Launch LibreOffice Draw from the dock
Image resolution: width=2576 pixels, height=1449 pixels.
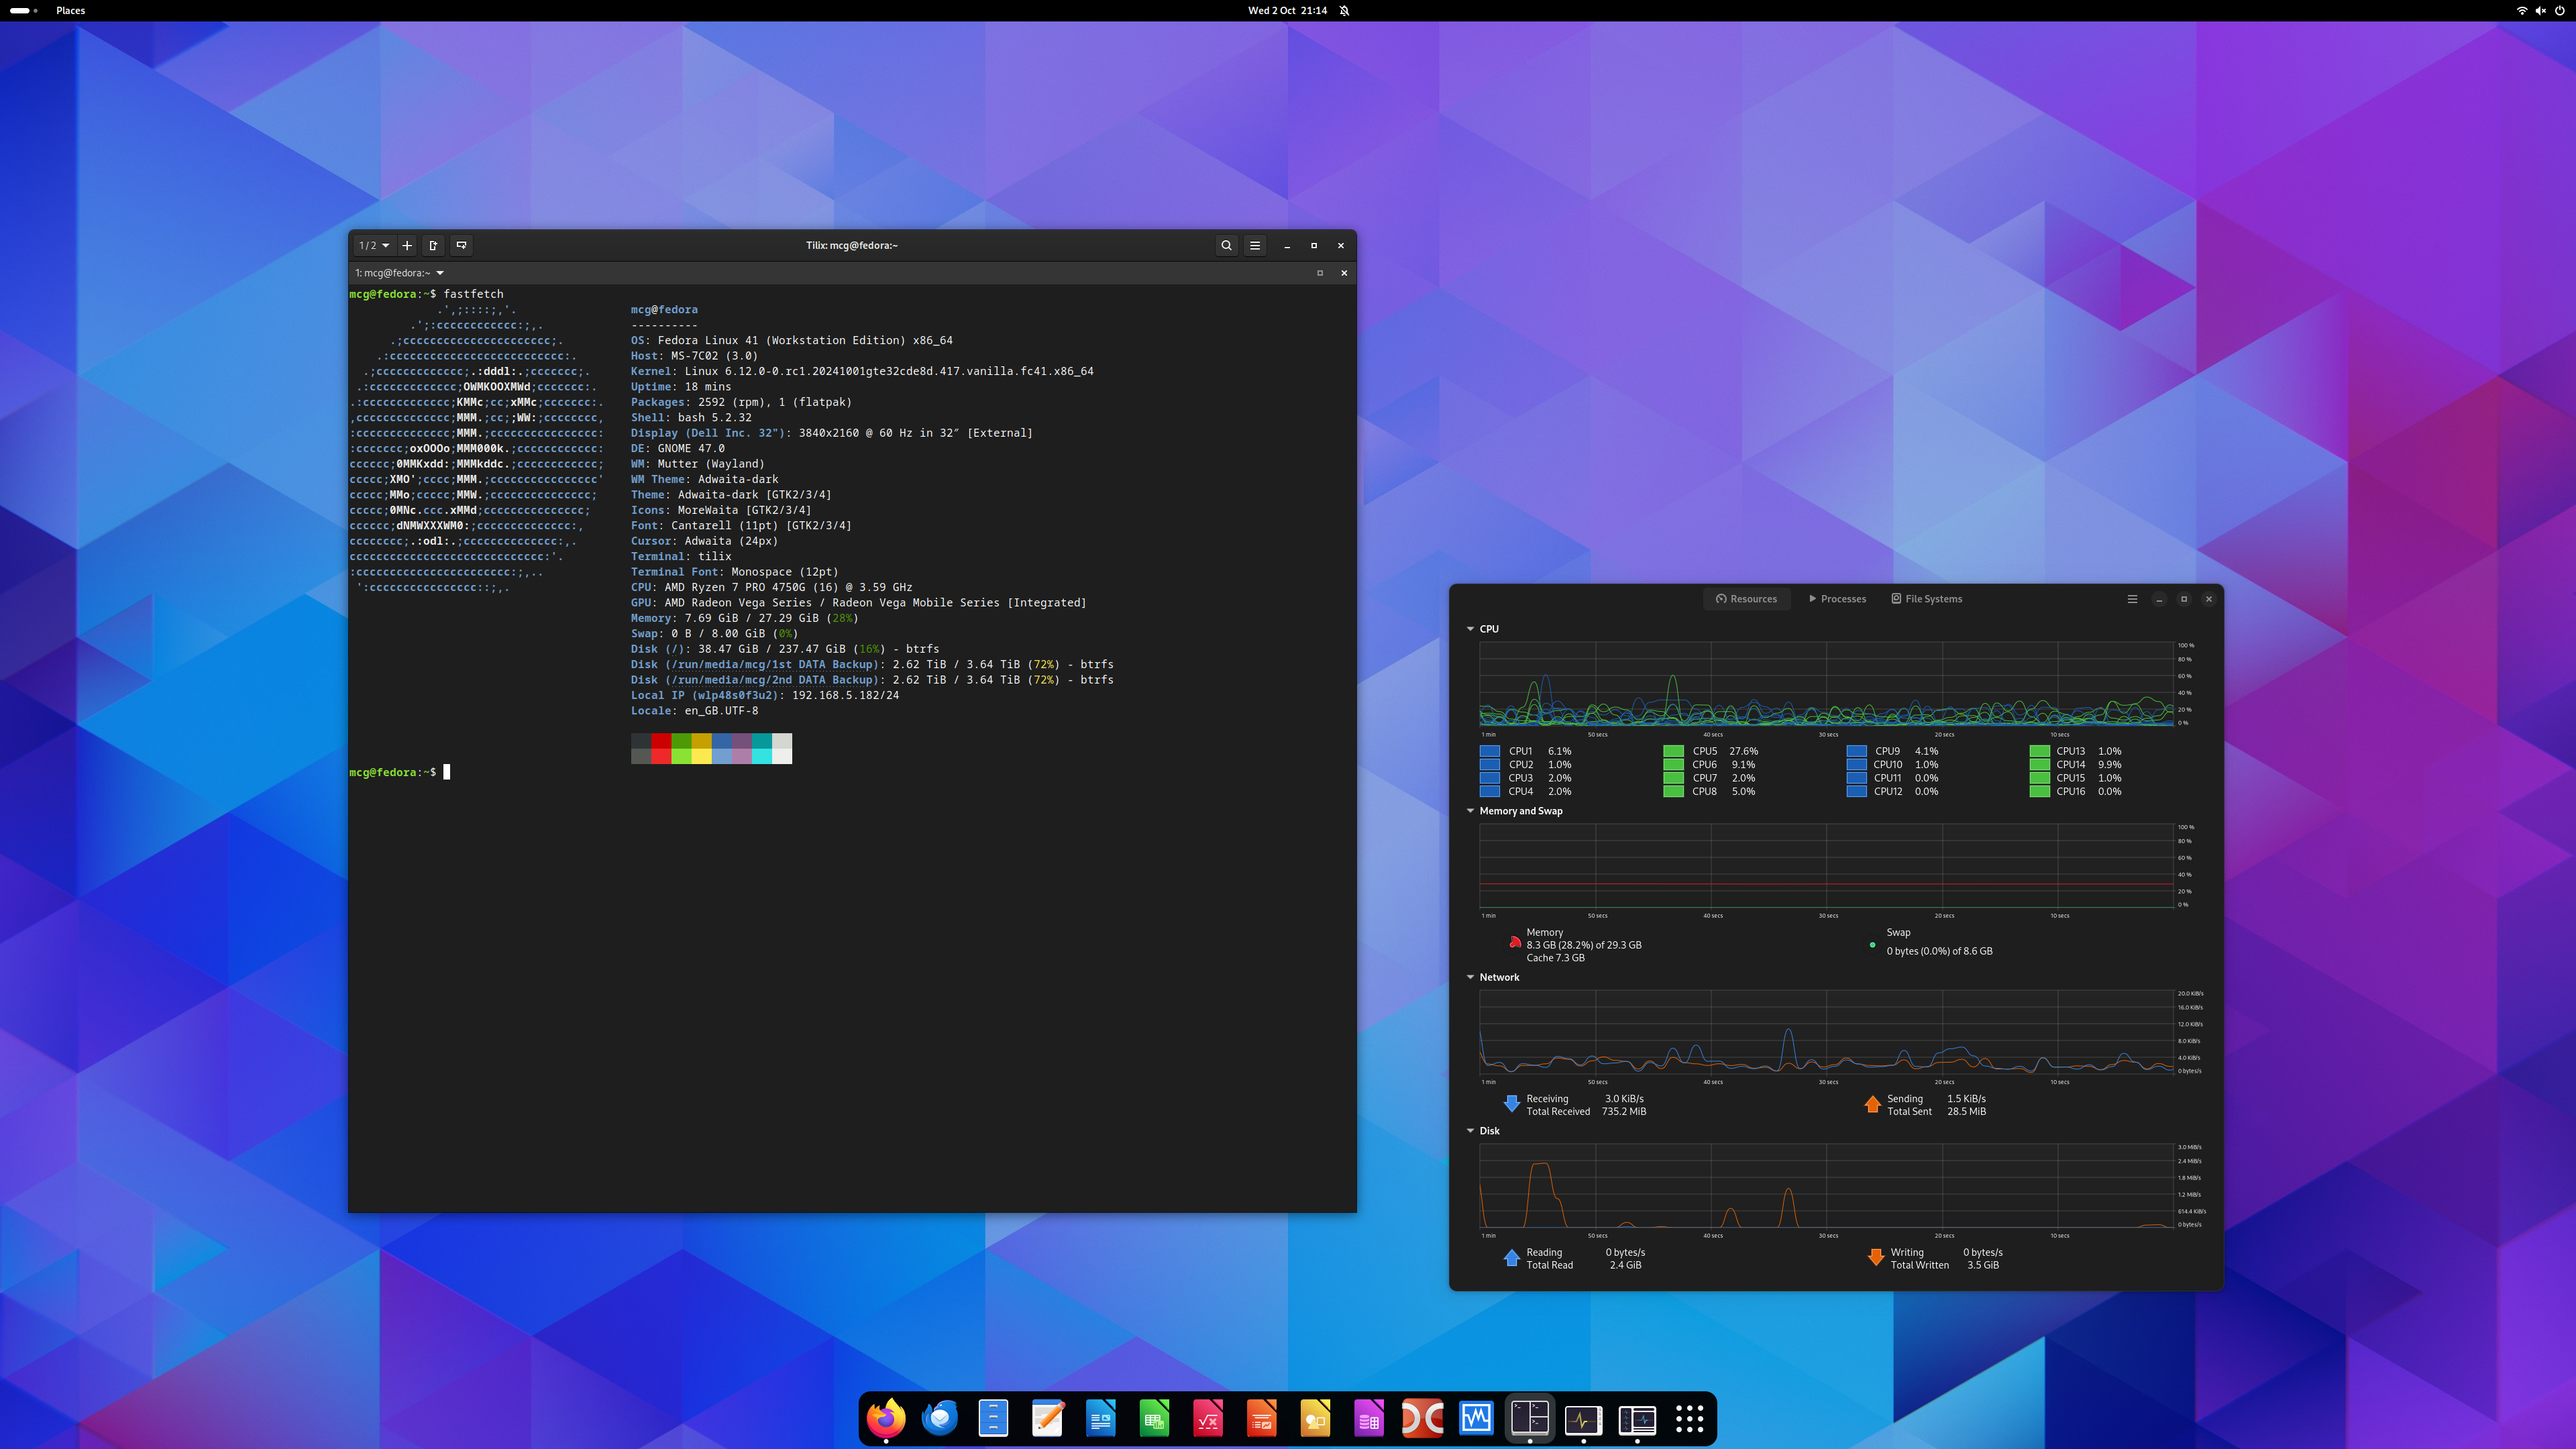point(1315,1418)
